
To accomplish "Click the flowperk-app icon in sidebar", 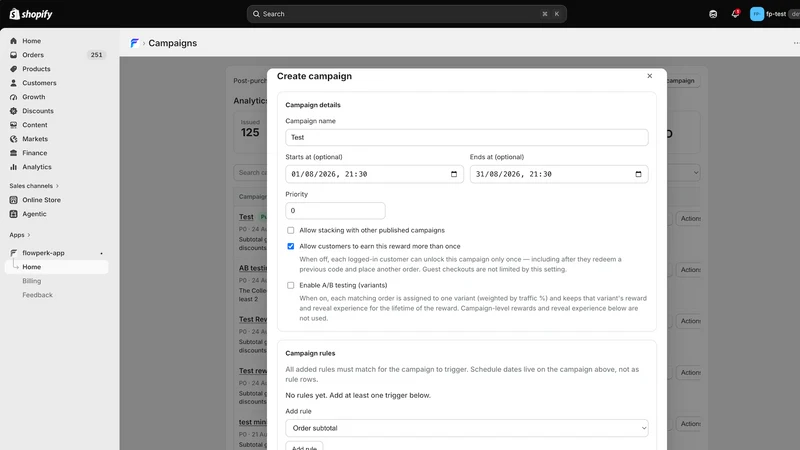I will coord(13,253).
